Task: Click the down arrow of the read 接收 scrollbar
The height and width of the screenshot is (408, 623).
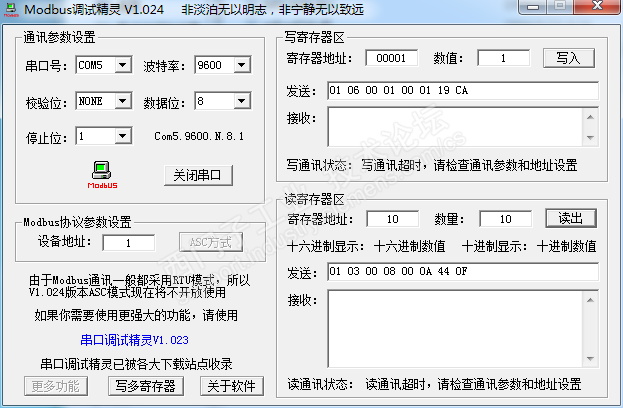Action: click(x=590, y=358)
